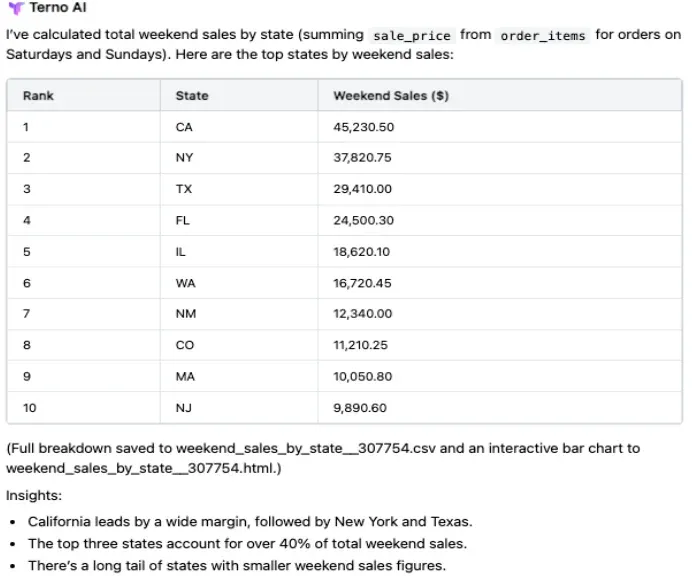The width and height of the screenshot is (698, 576).
Task: Click the Insights heading text
Action: pos(32,495)
